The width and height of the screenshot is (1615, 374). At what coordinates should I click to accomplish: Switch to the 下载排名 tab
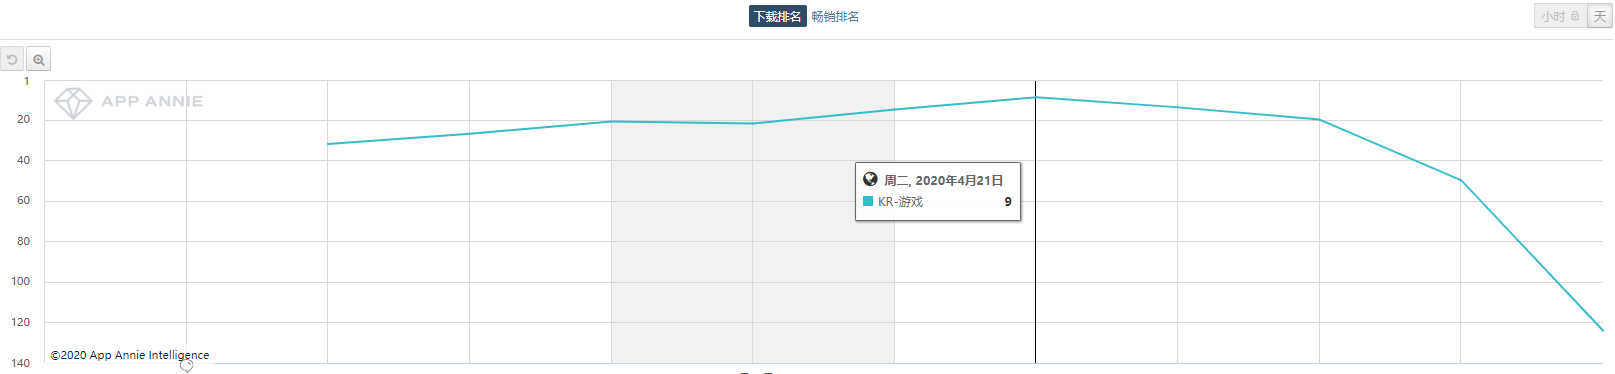point(777,16)
